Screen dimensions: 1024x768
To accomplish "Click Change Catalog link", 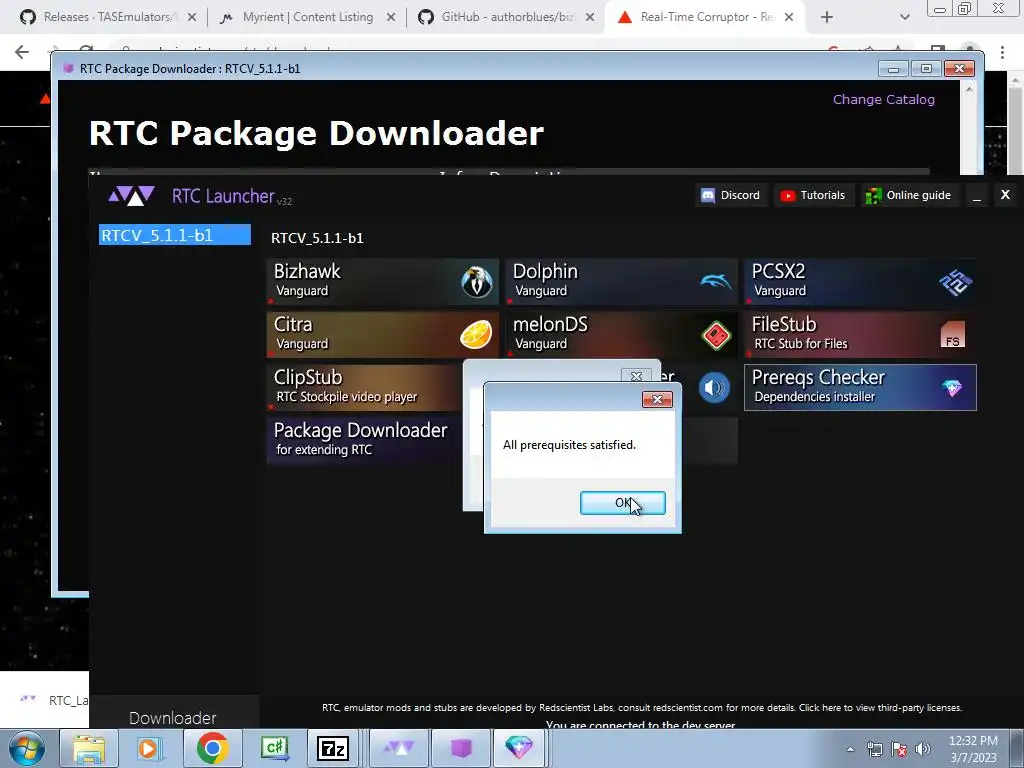I will (884, 99).
